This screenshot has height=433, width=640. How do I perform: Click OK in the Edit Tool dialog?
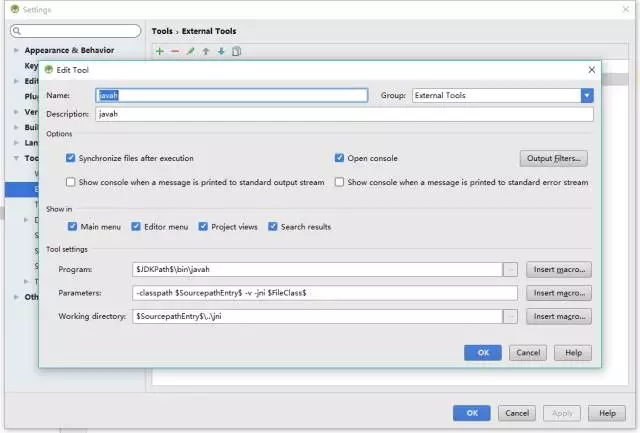pos(483,353)
